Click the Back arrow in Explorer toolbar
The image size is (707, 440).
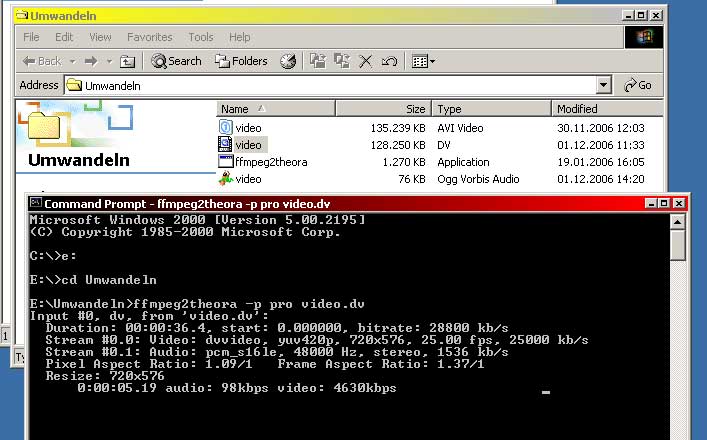(x=41, y=61)
